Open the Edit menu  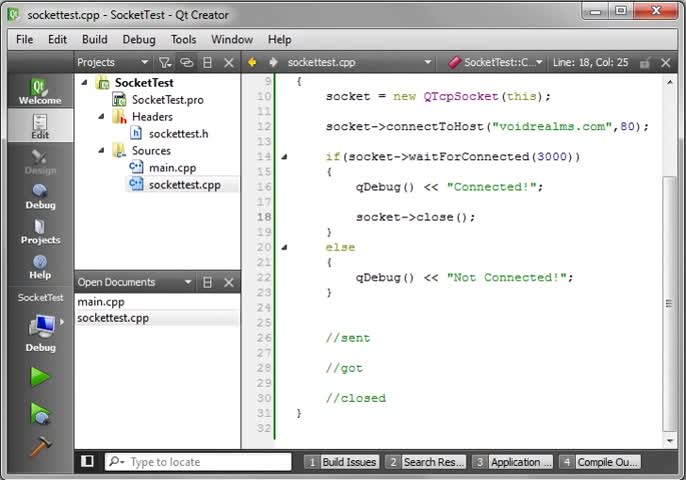57,39
